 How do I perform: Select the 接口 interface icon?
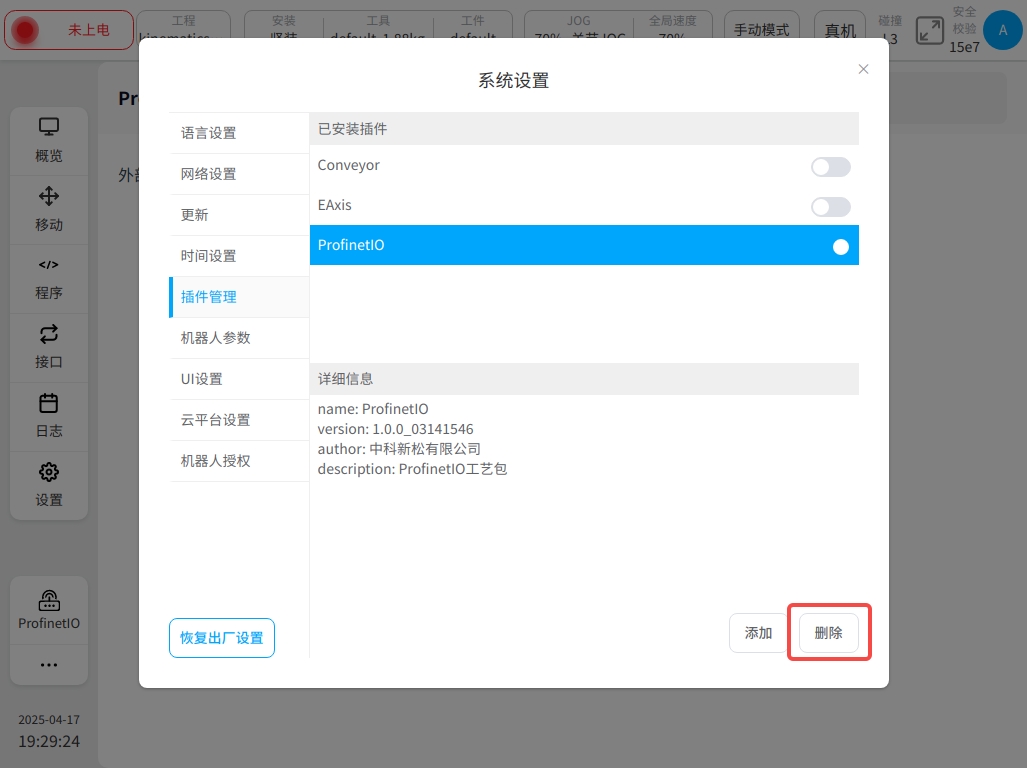pos(49,334)
